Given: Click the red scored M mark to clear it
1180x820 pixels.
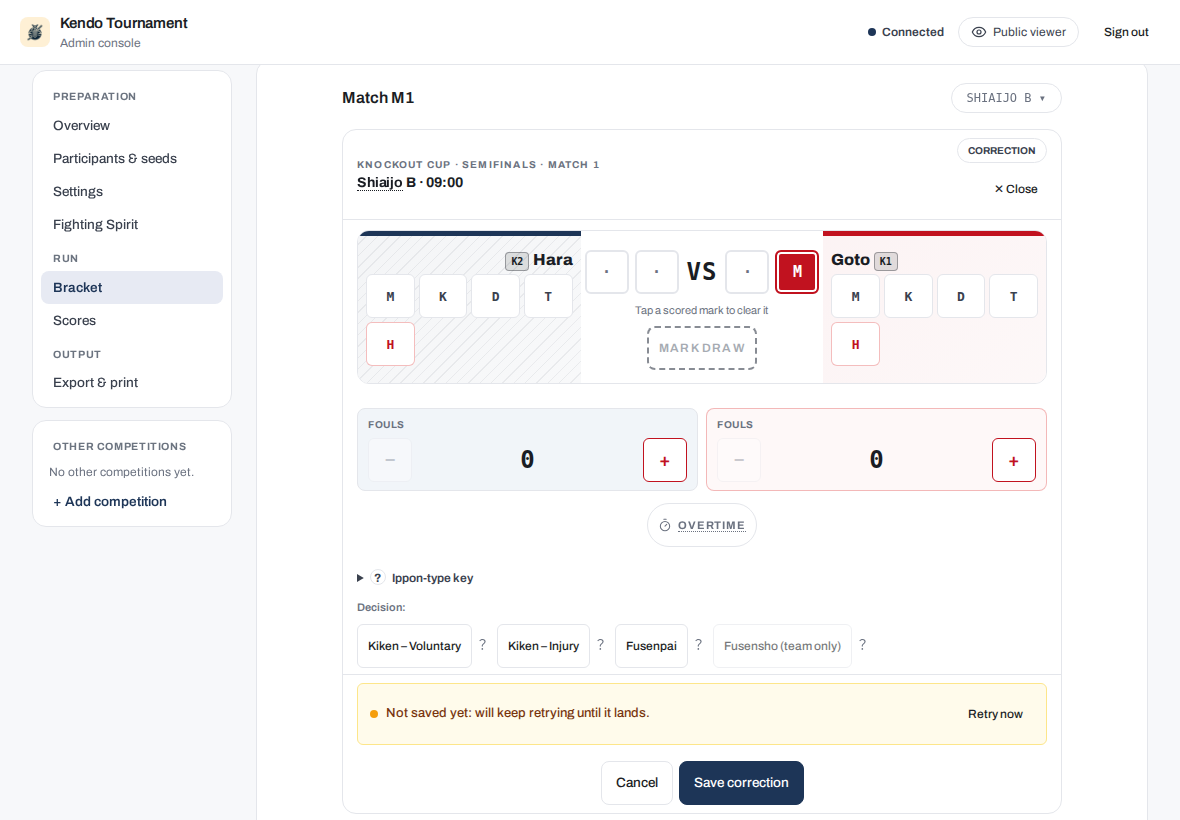Looking at the screenshot, I should 796,272.
